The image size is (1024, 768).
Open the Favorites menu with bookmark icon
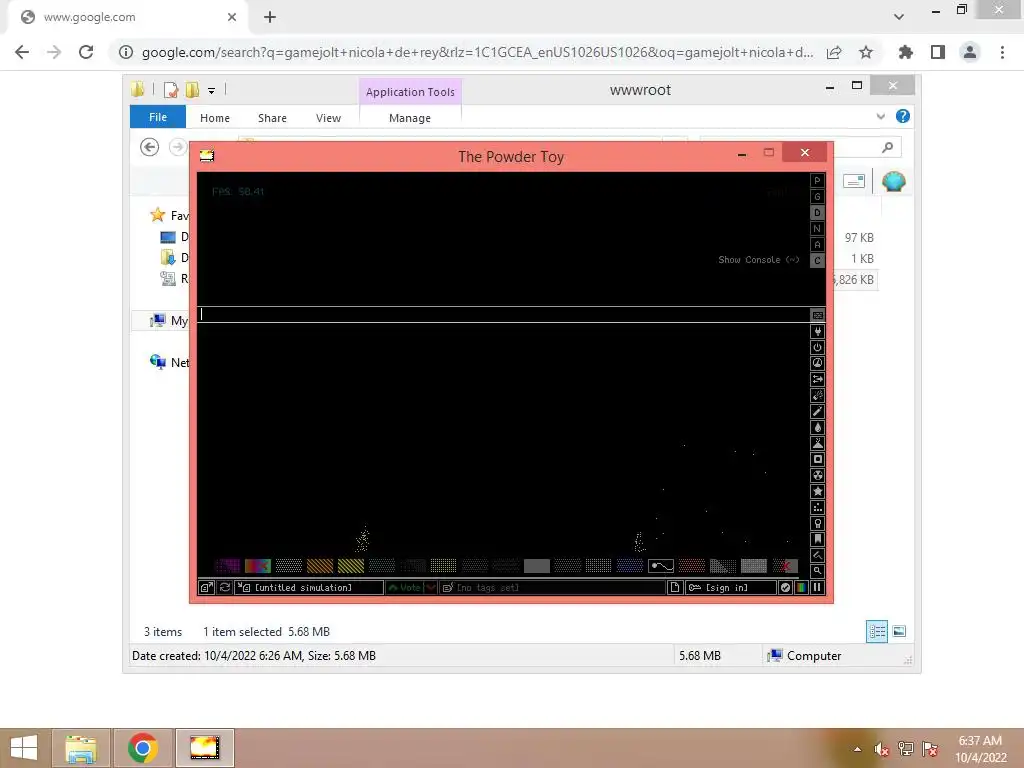tap(817, 539)
